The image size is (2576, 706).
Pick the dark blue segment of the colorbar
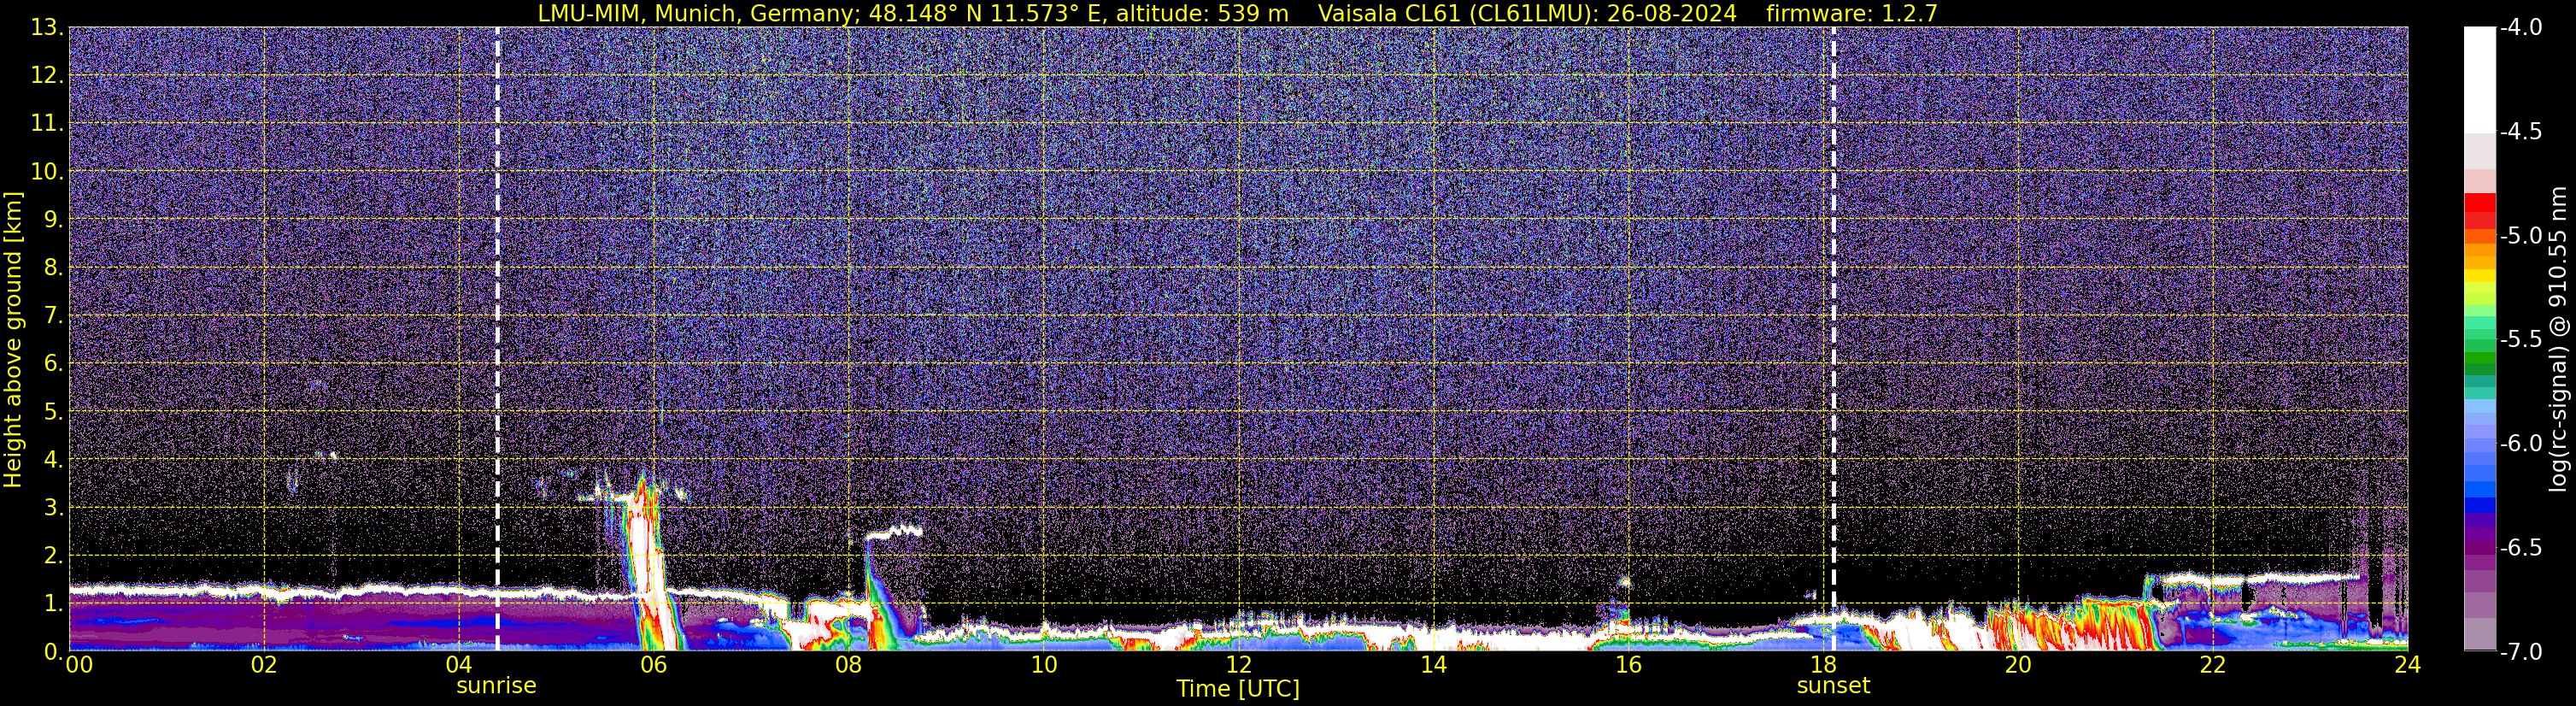click(x=2479, y=505)
